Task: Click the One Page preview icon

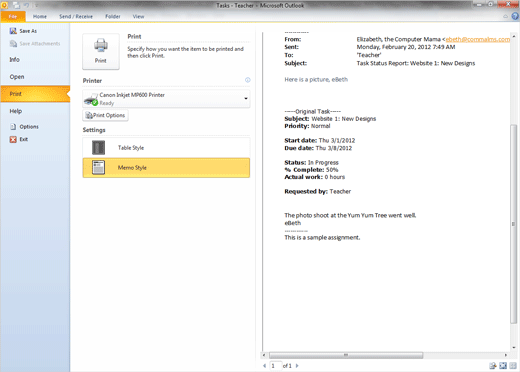Action: (503, 366)
